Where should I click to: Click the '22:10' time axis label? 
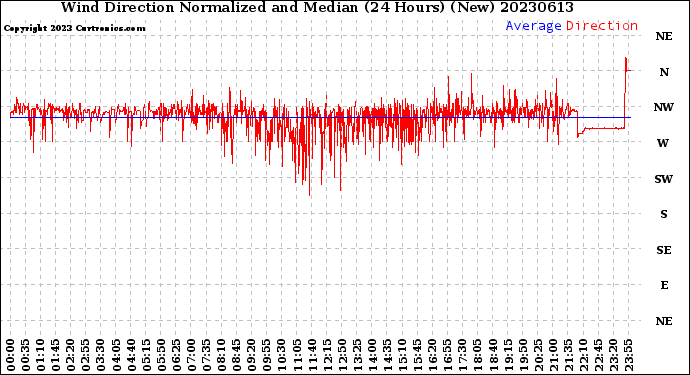coord(583,355)
